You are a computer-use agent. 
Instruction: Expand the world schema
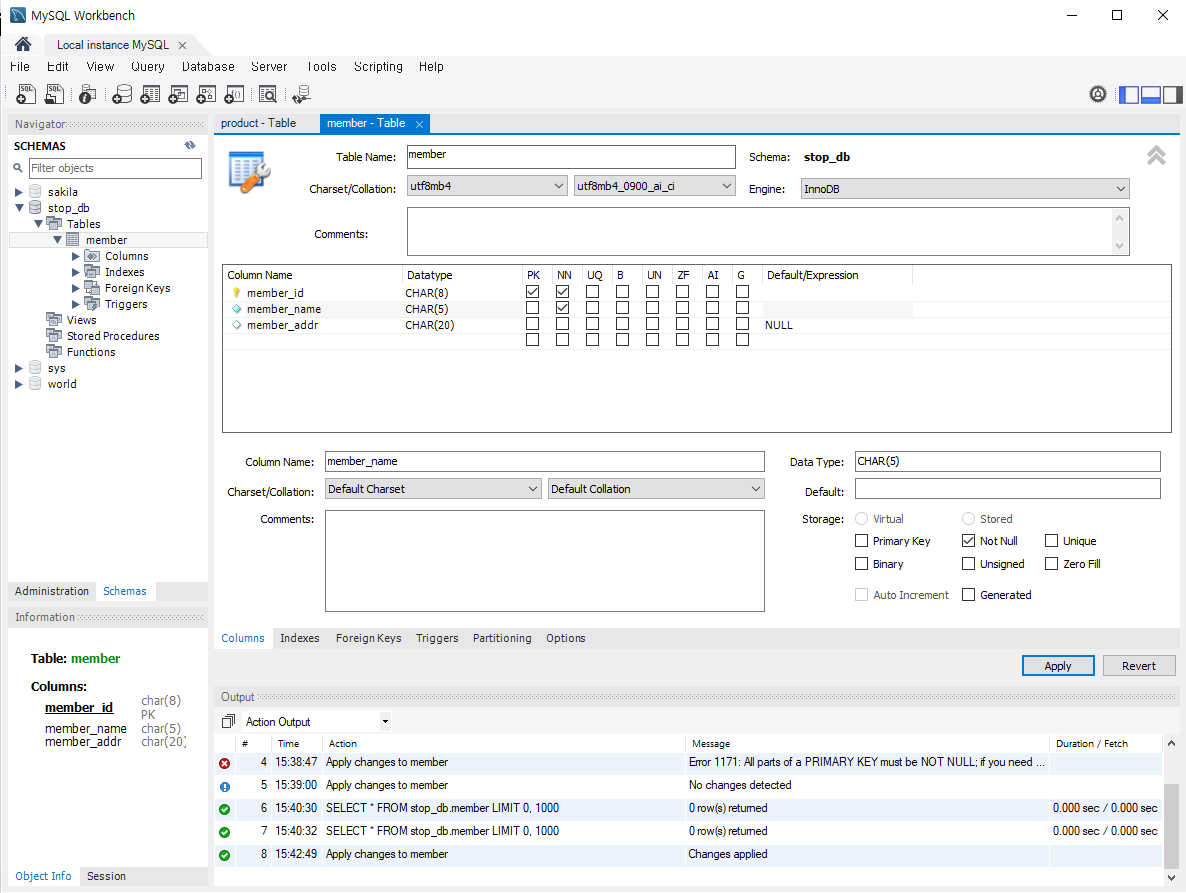pyautogui.click(x=19, y=384)
